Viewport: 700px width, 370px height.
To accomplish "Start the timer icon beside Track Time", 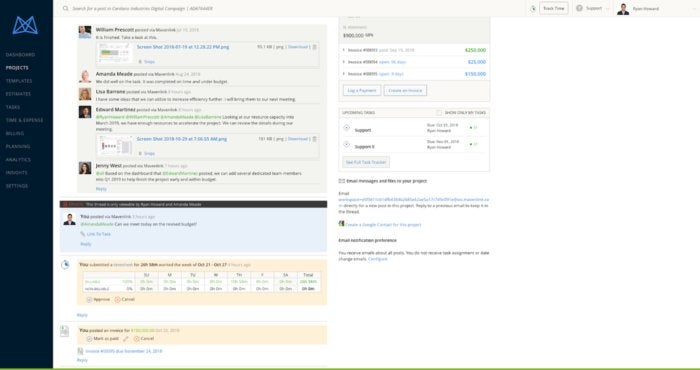I will point(533,8).
